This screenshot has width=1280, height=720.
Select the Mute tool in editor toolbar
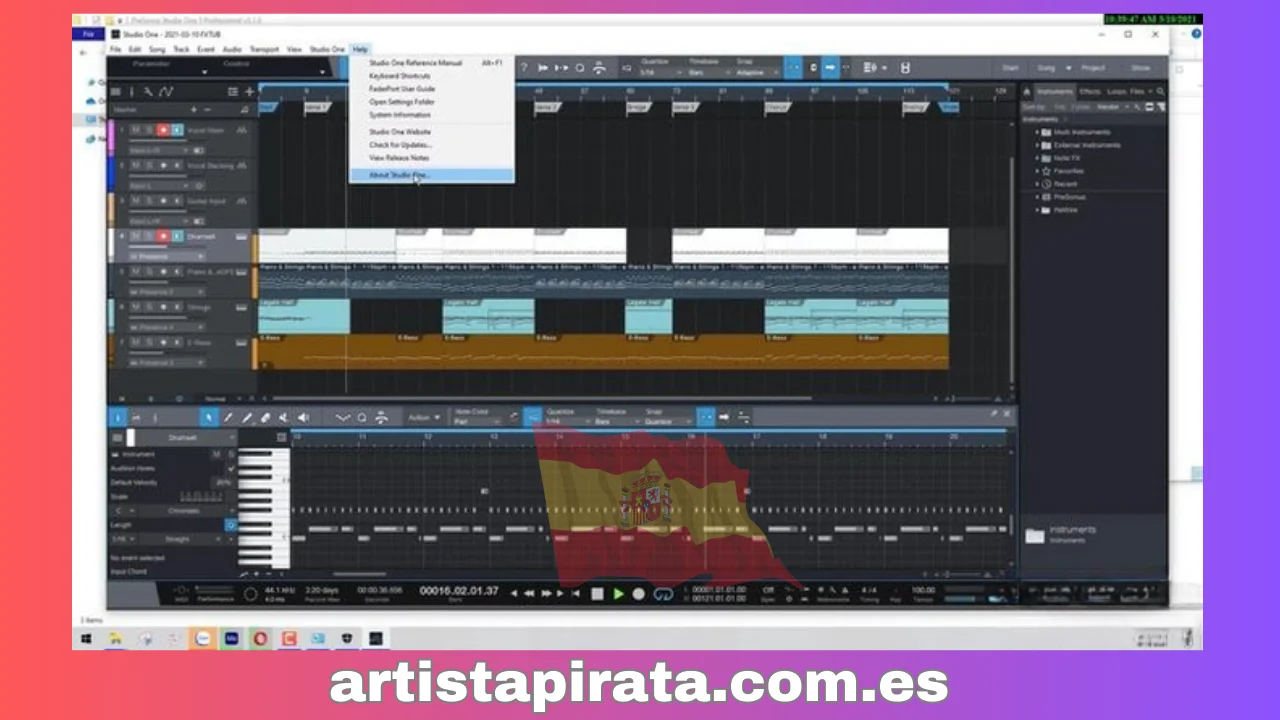[283, 418]
